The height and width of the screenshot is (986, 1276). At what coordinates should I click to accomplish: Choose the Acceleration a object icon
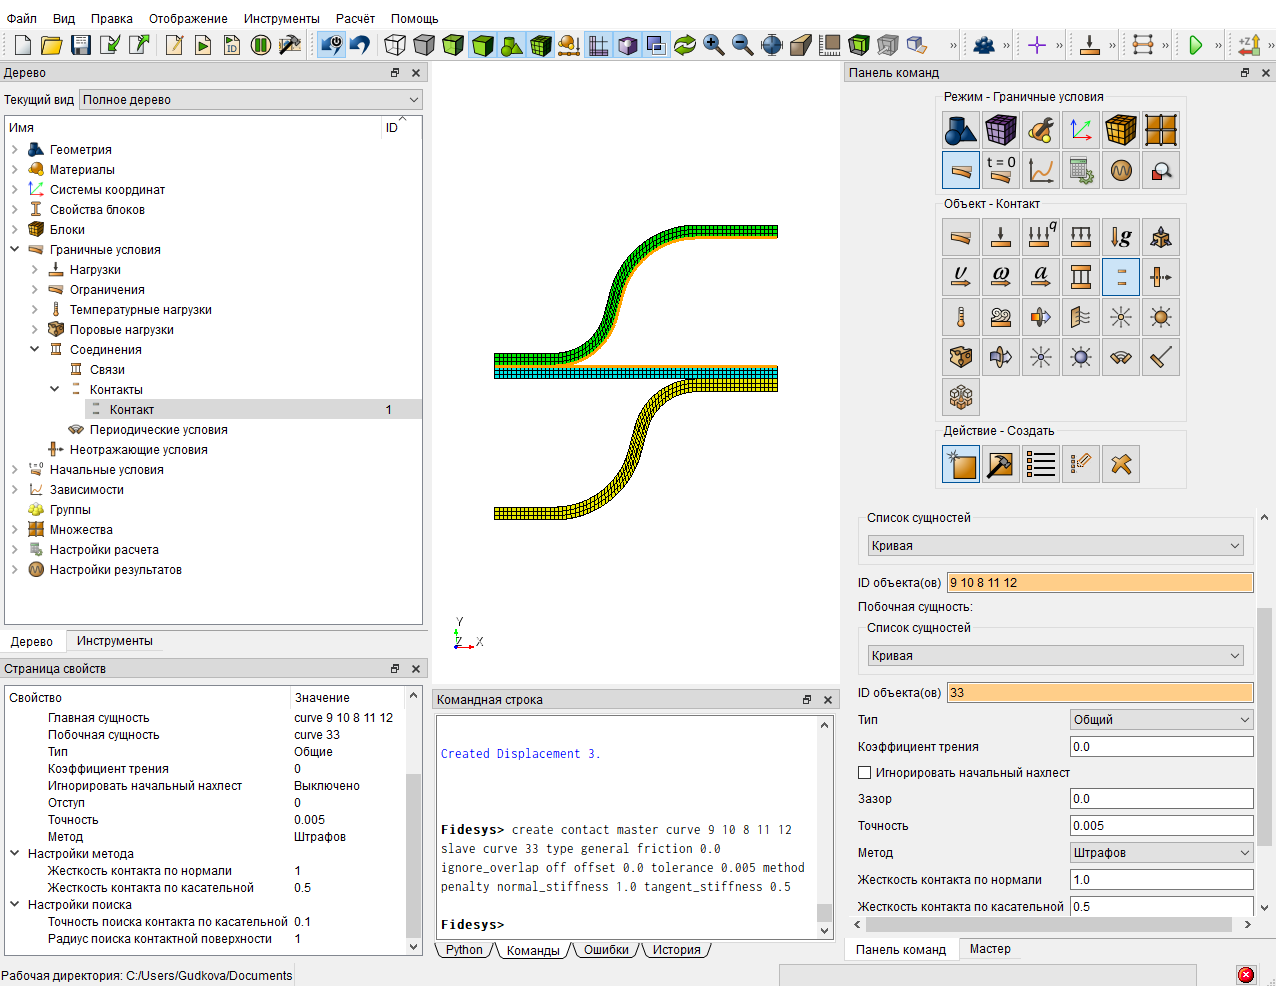coord(1041,277)
